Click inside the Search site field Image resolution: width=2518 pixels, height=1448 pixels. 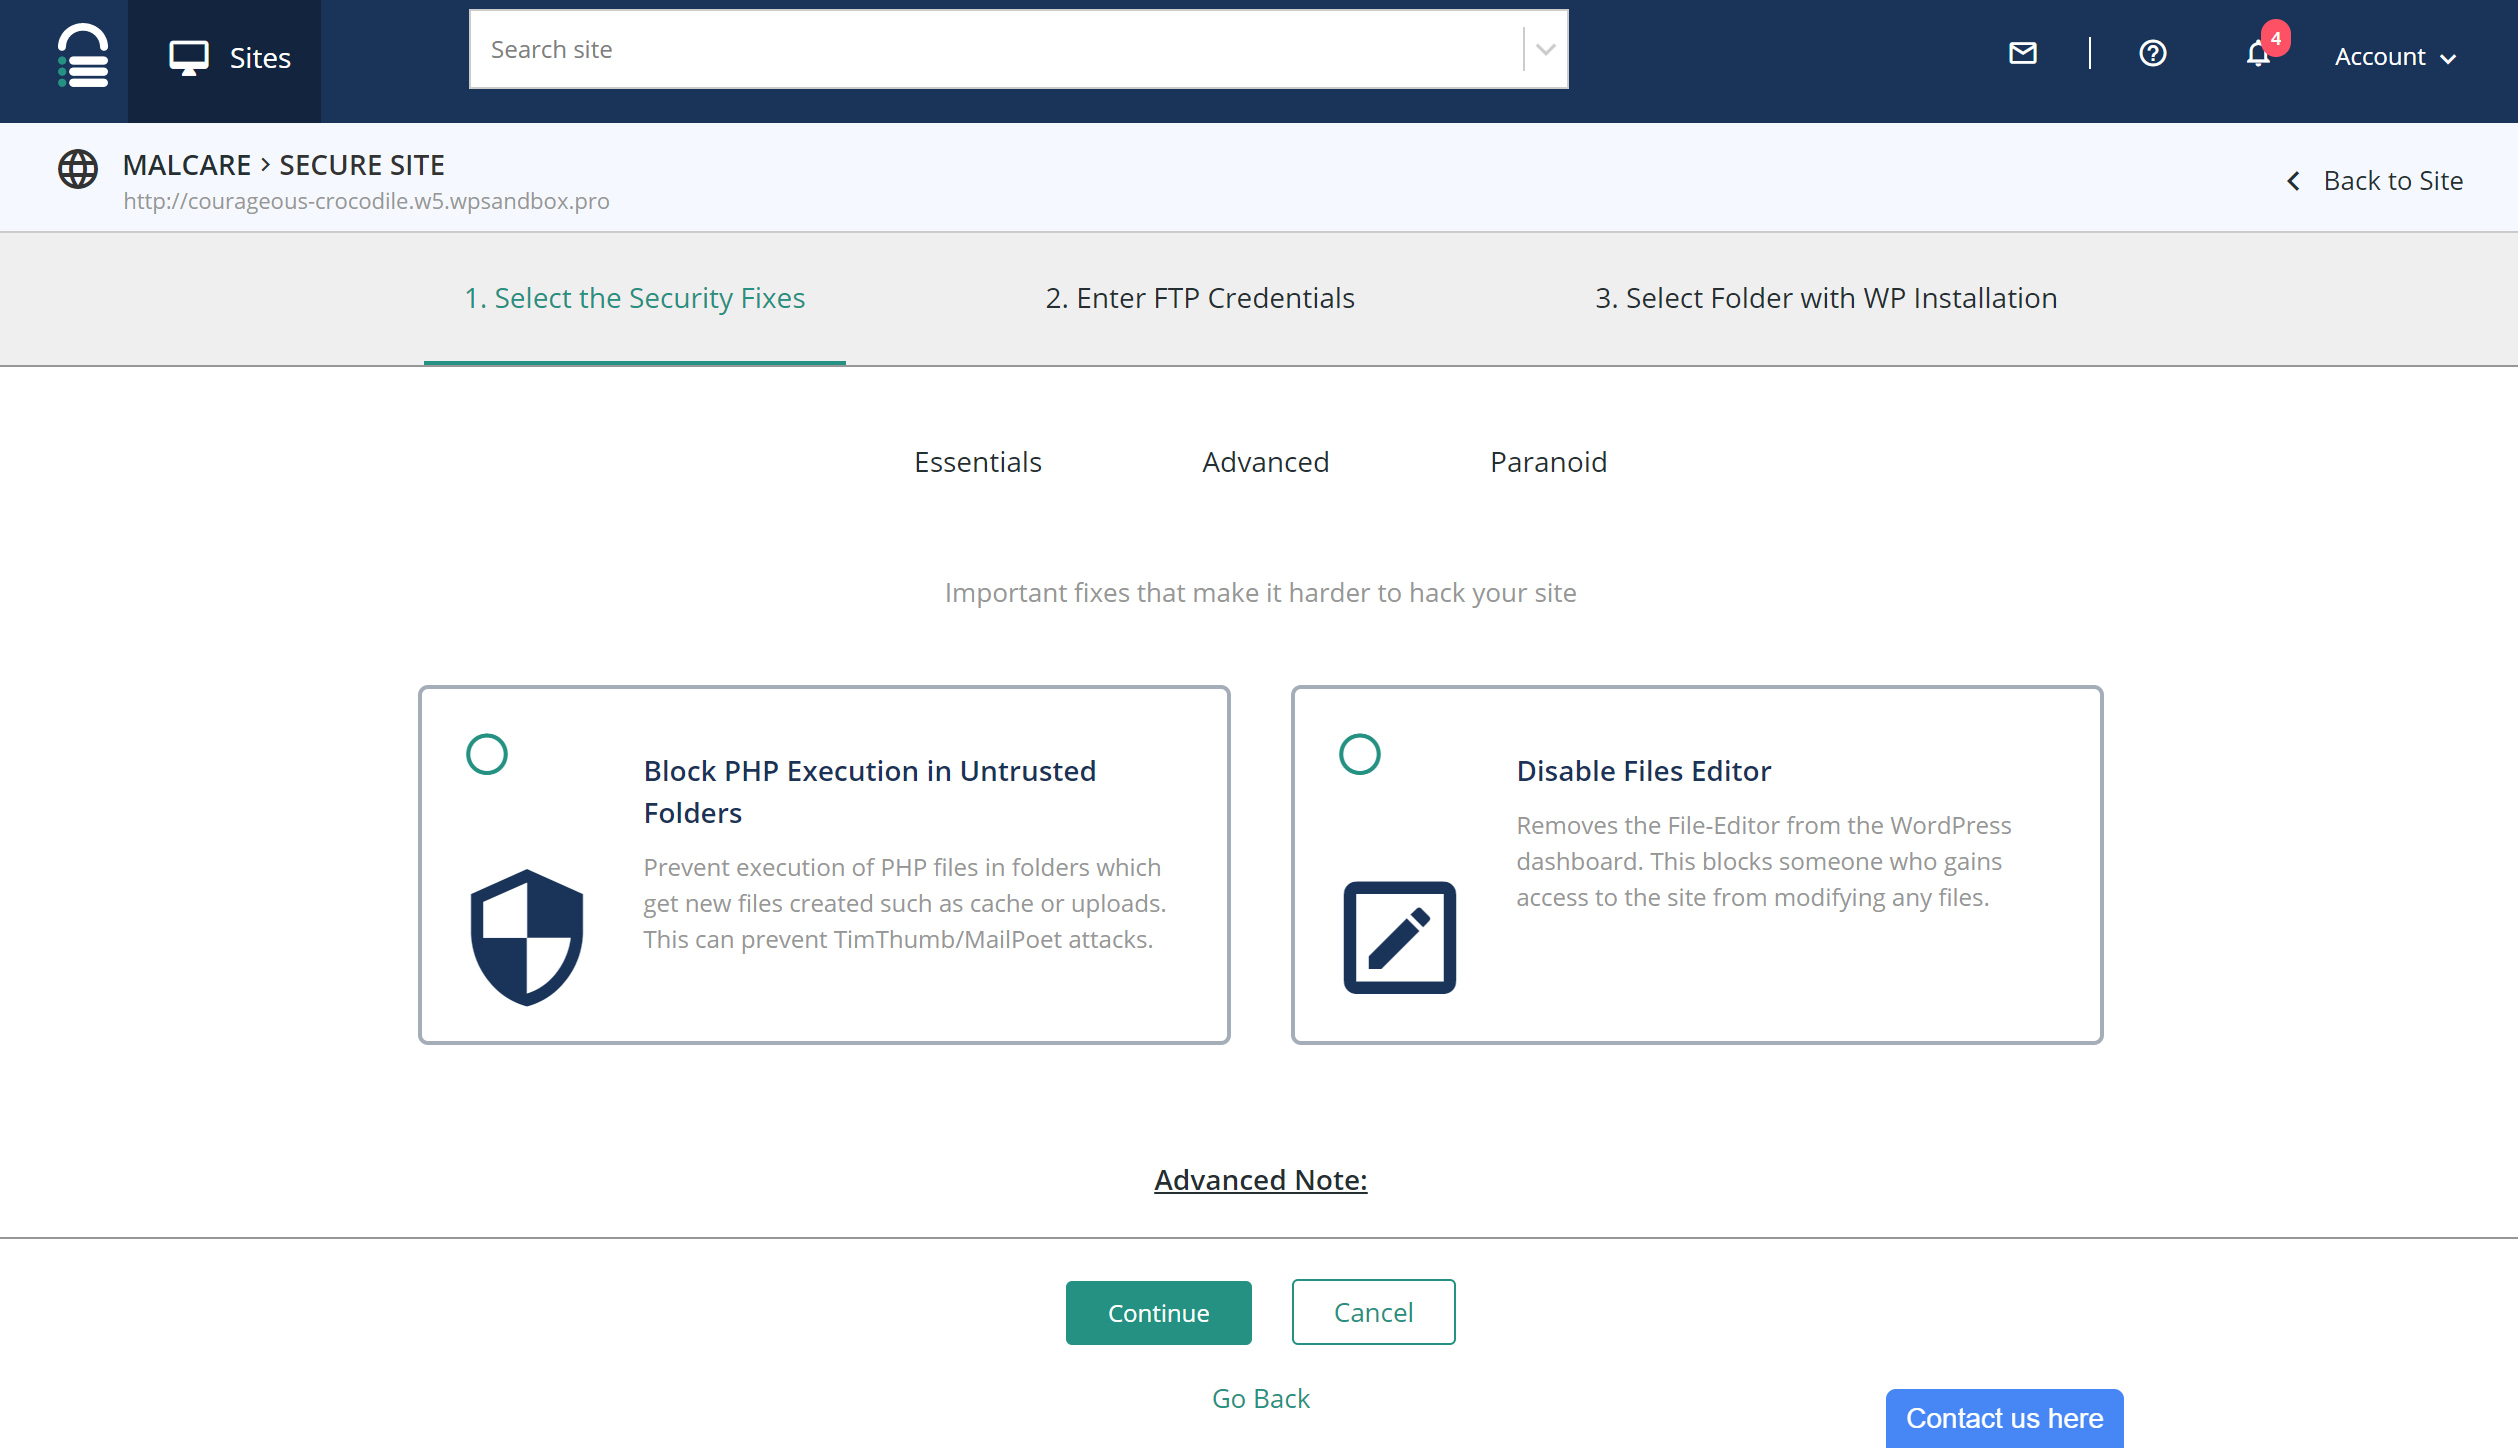click(995, 50)
